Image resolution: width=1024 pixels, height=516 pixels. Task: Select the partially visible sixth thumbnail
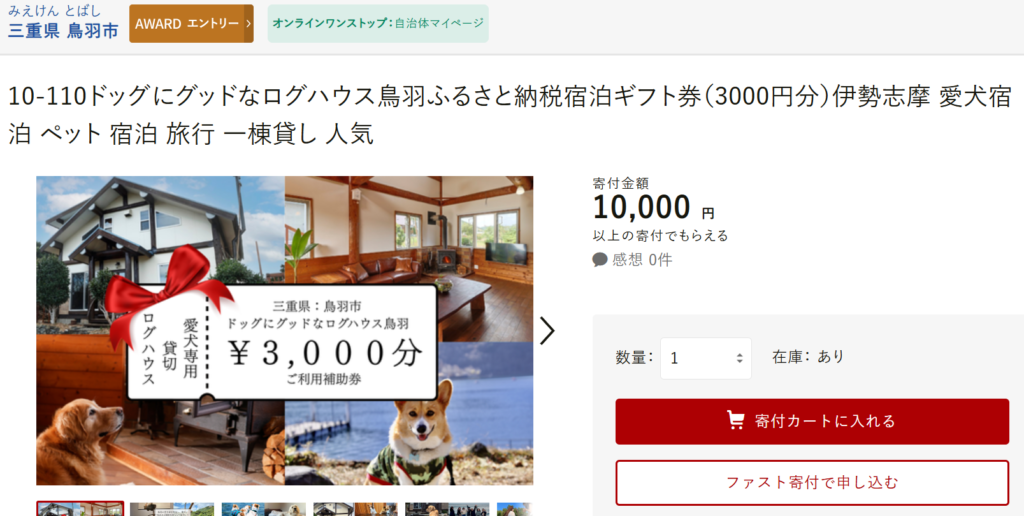[515, 509]
